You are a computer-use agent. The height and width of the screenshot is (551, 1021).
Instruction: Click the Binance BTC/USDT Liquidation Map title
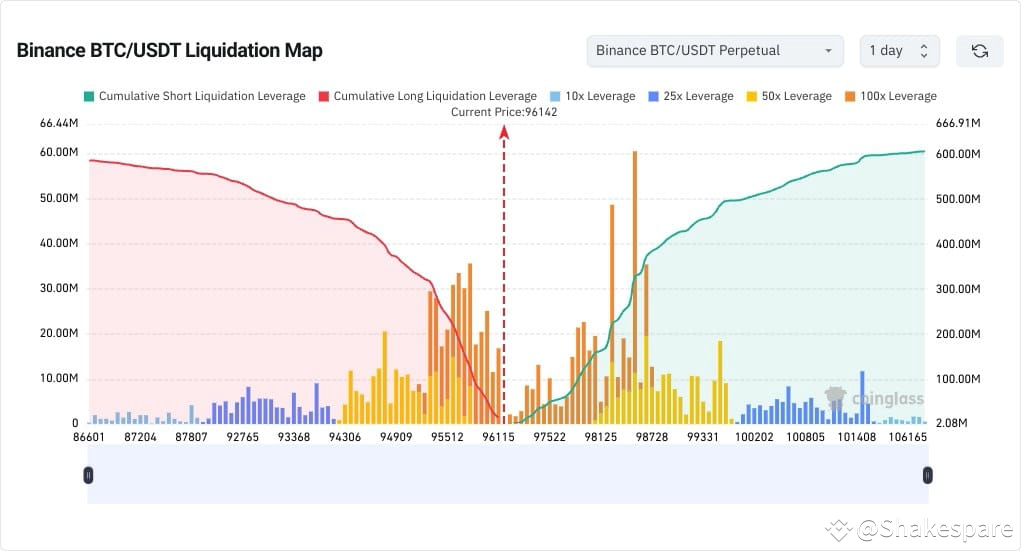[169, 50]
